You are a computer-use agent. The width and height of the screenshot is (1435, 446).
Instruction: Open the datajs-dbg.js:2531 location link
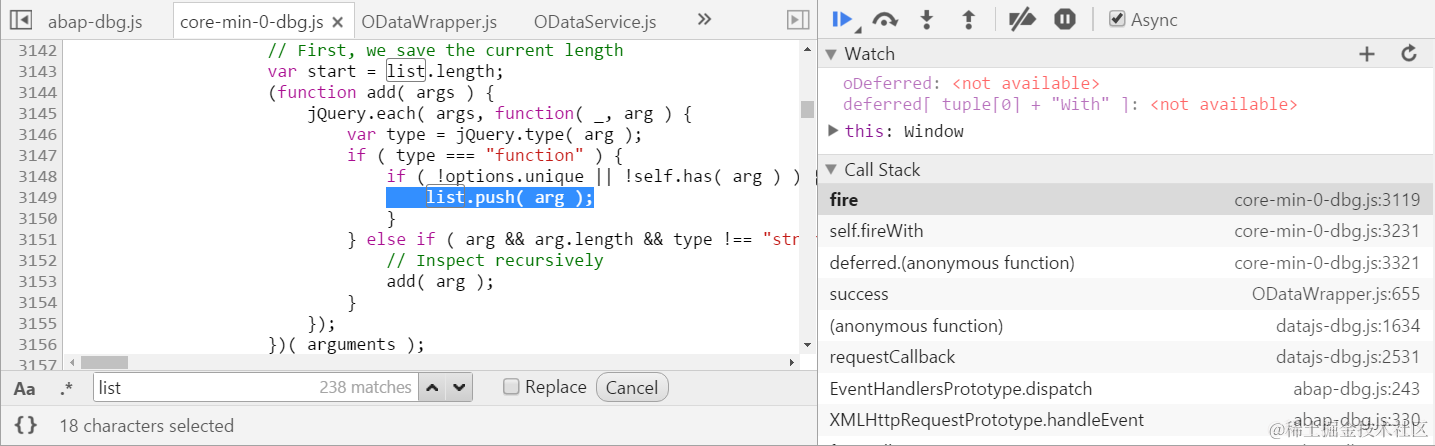point(1348,357)
